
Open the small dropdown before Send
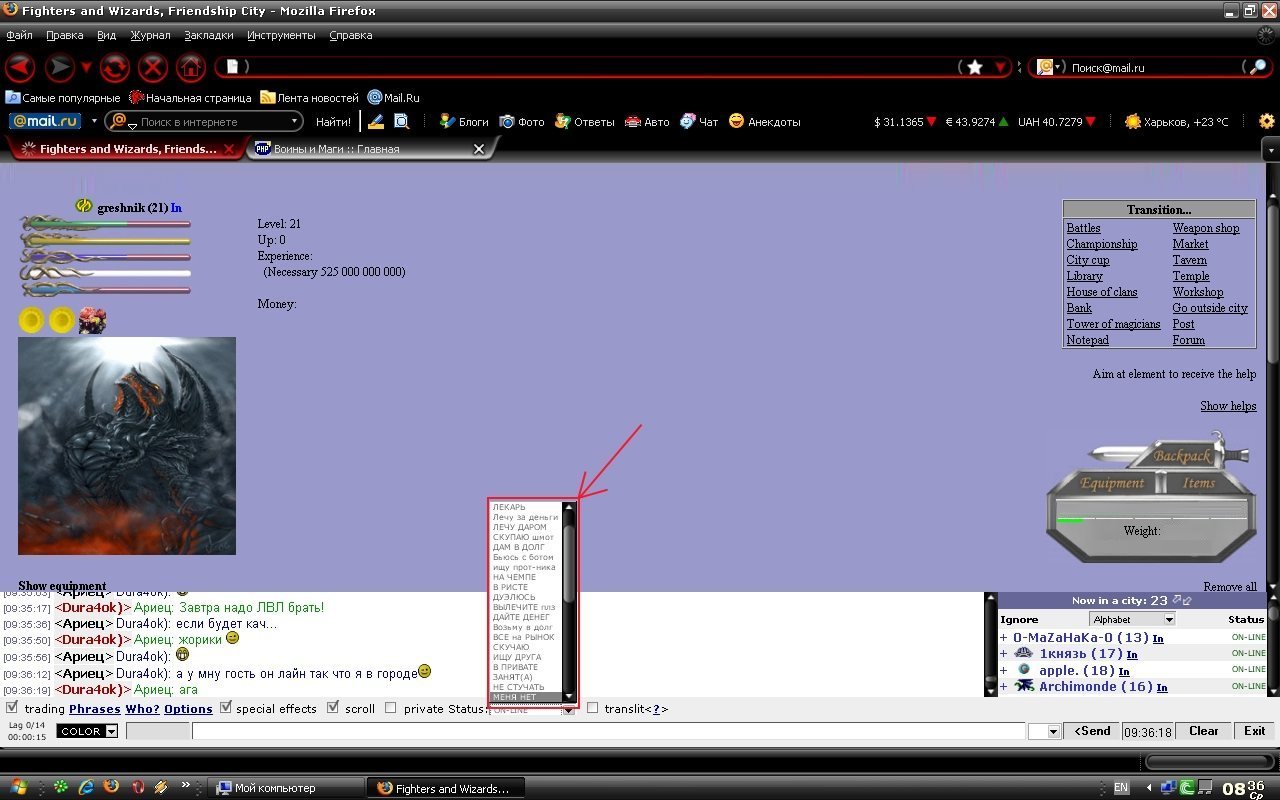click(x=1044, y=731)
